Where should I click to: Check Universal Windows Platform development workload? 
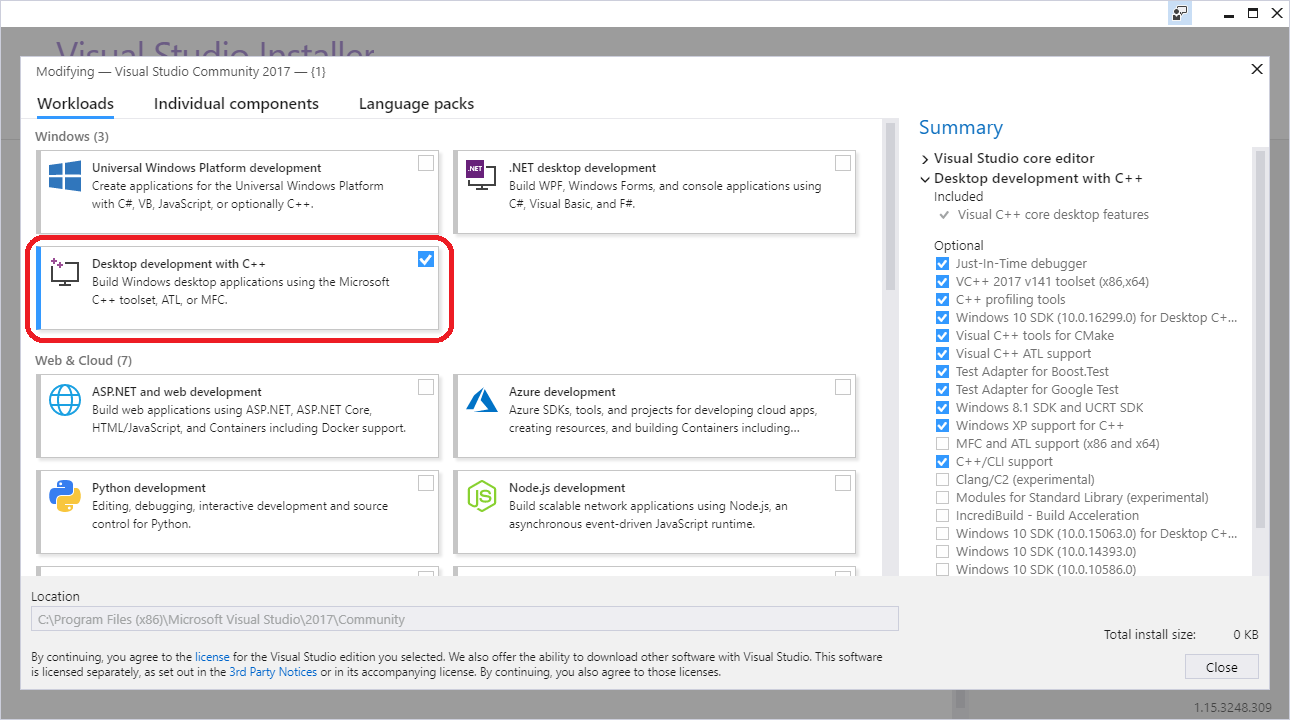click(426, 163)
